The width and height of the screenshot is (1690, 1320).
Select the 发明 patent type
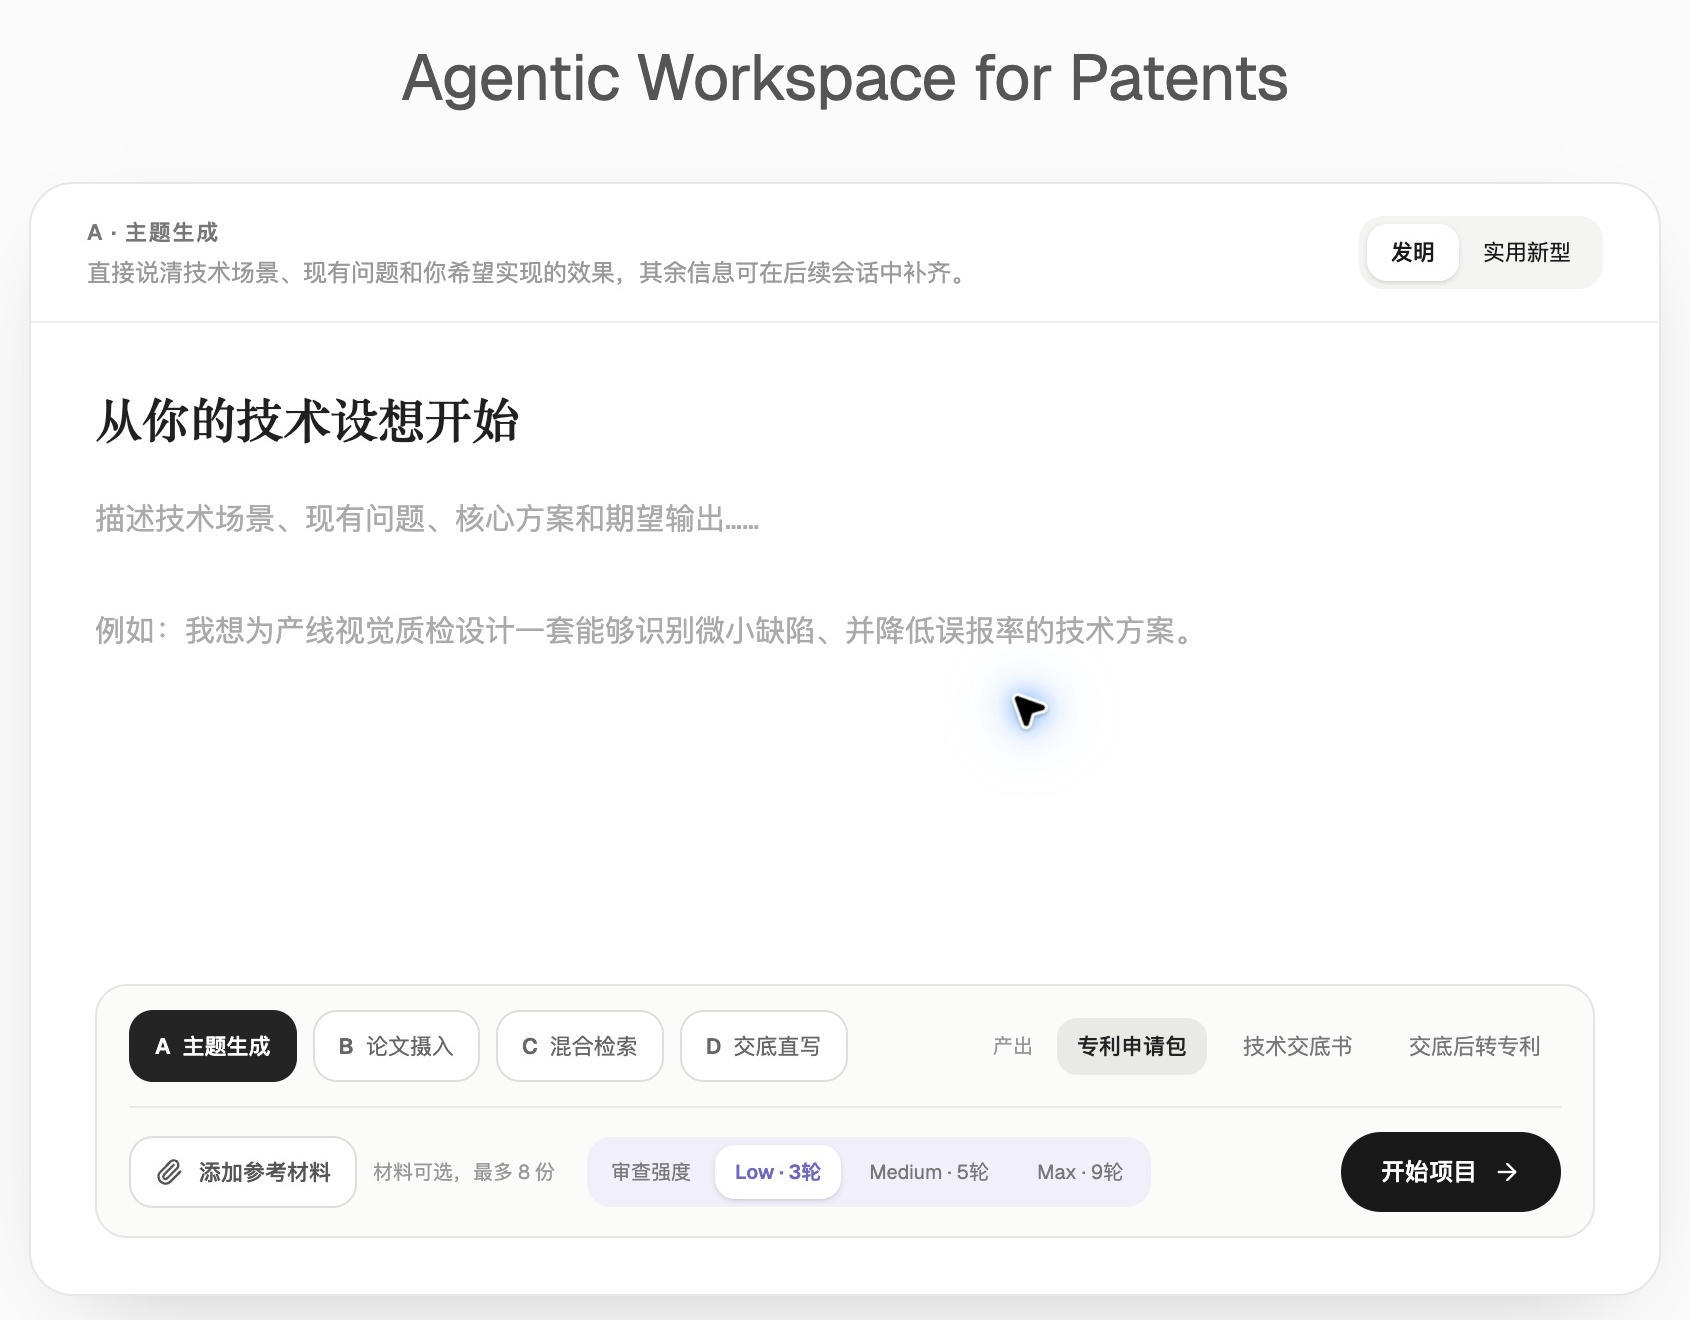click(1412, 252)
